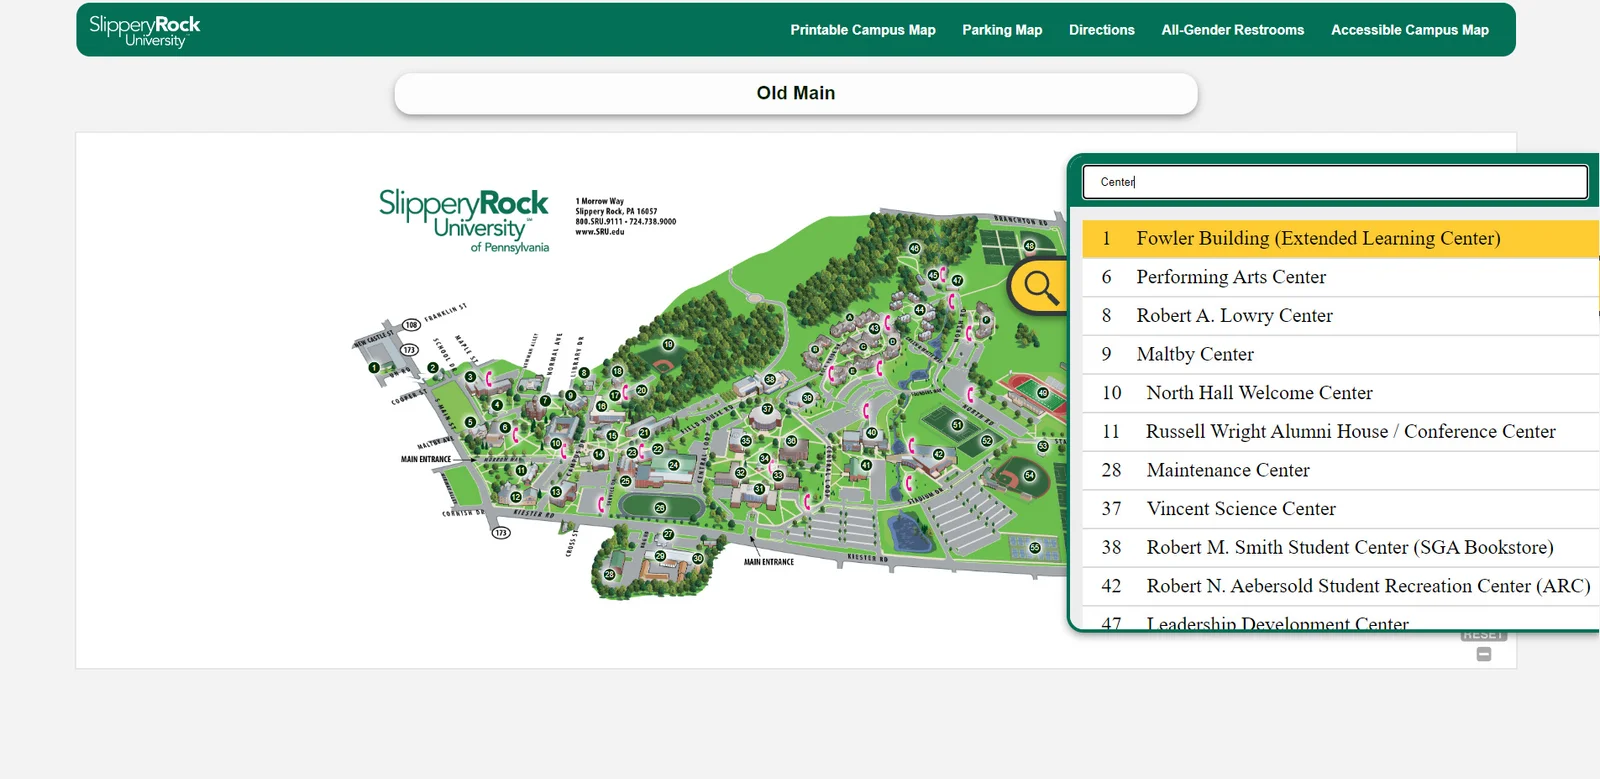Click map marker 43 among the residence halls

click(874, 328)
